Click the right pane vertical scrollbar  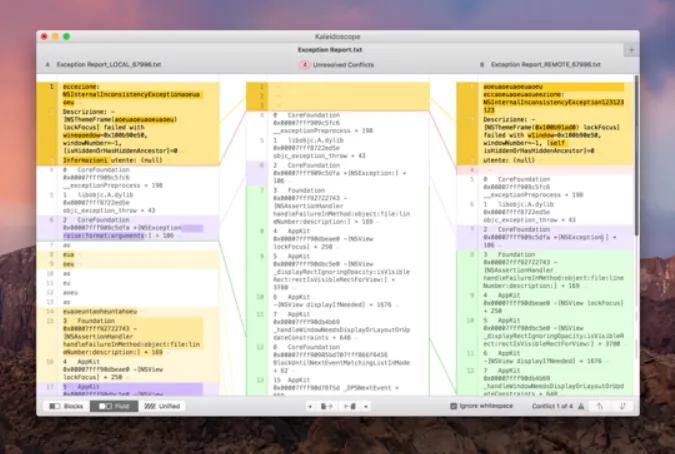point(636,155)
